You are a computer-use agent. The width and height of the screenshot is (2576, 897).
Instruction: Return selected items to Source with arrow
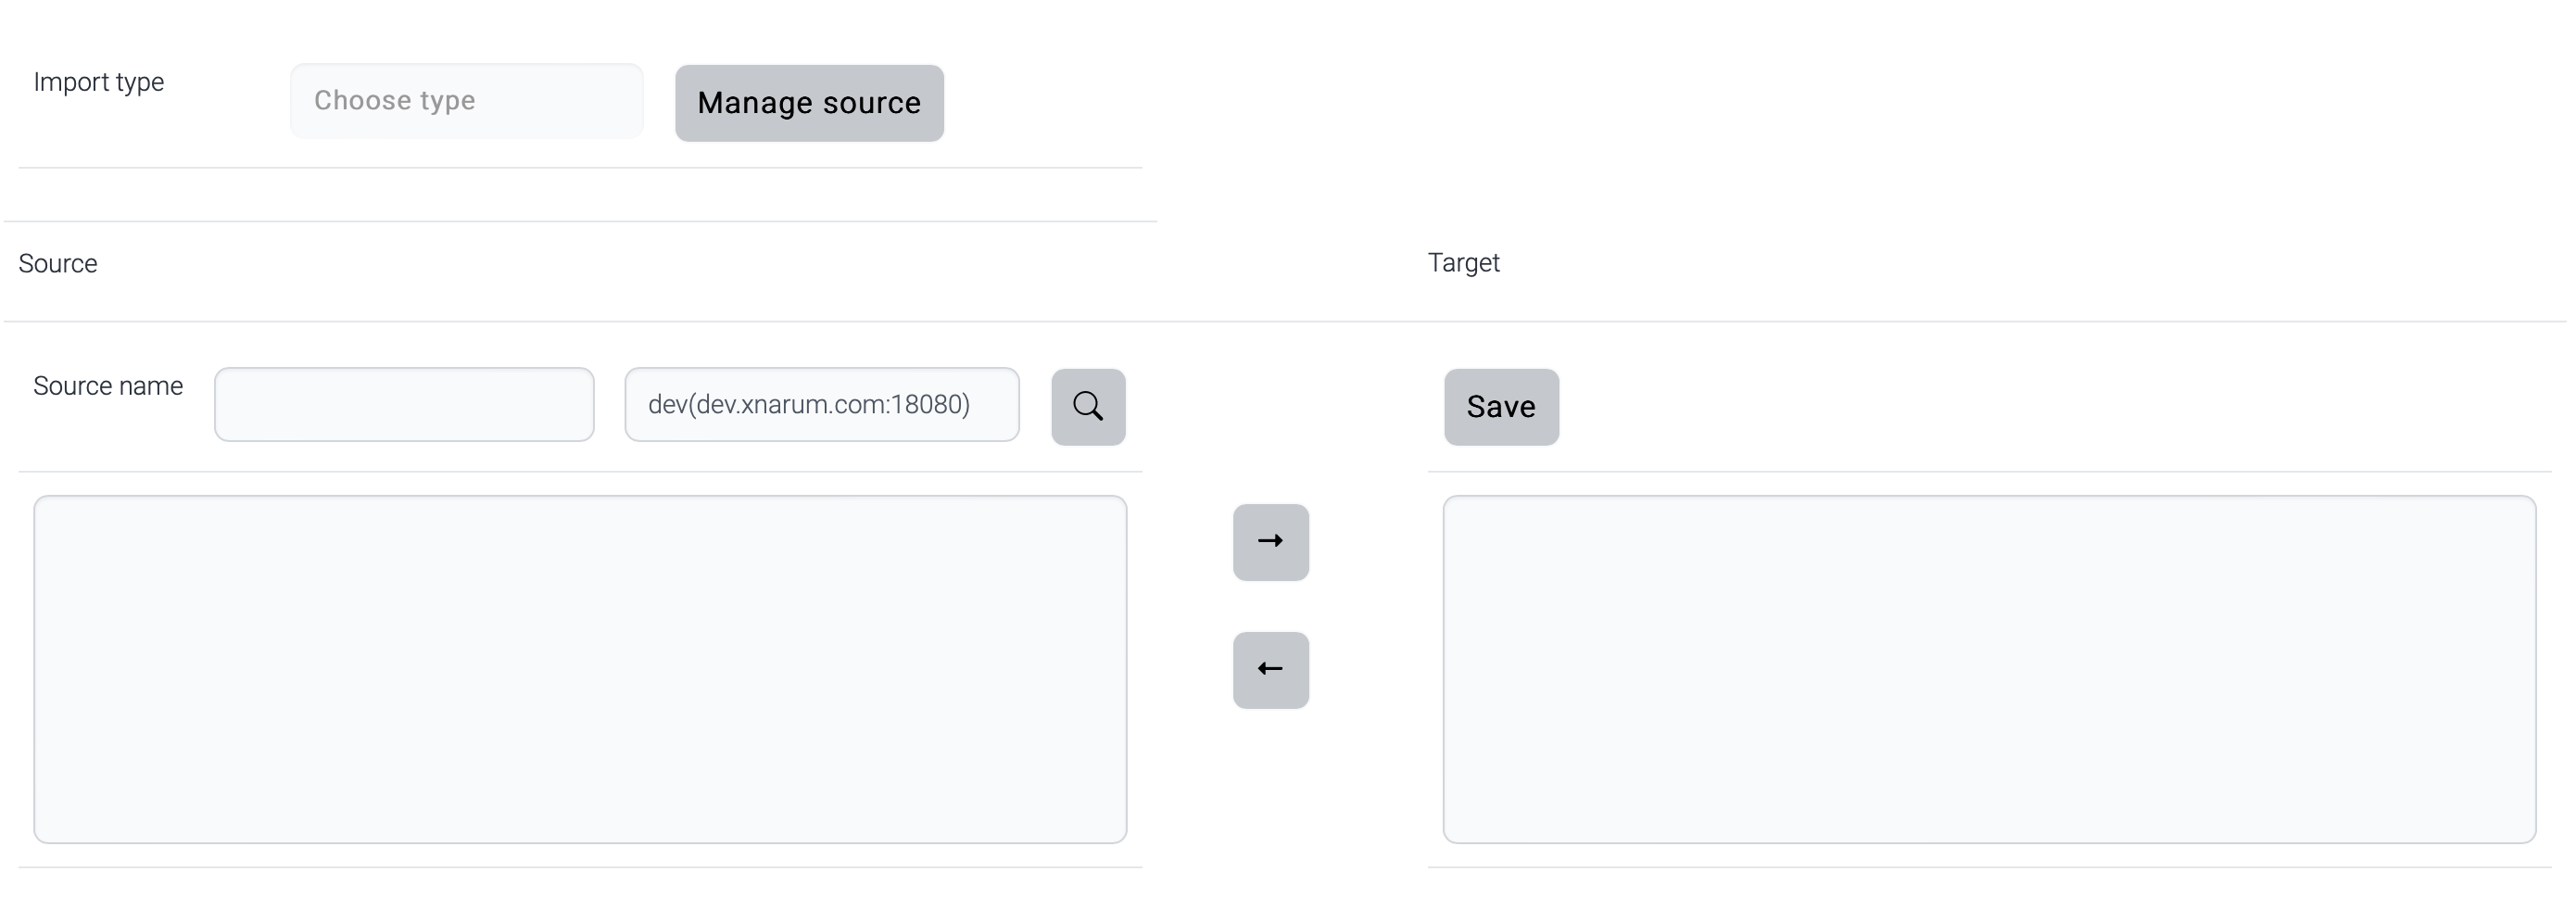click(1270, 669)
